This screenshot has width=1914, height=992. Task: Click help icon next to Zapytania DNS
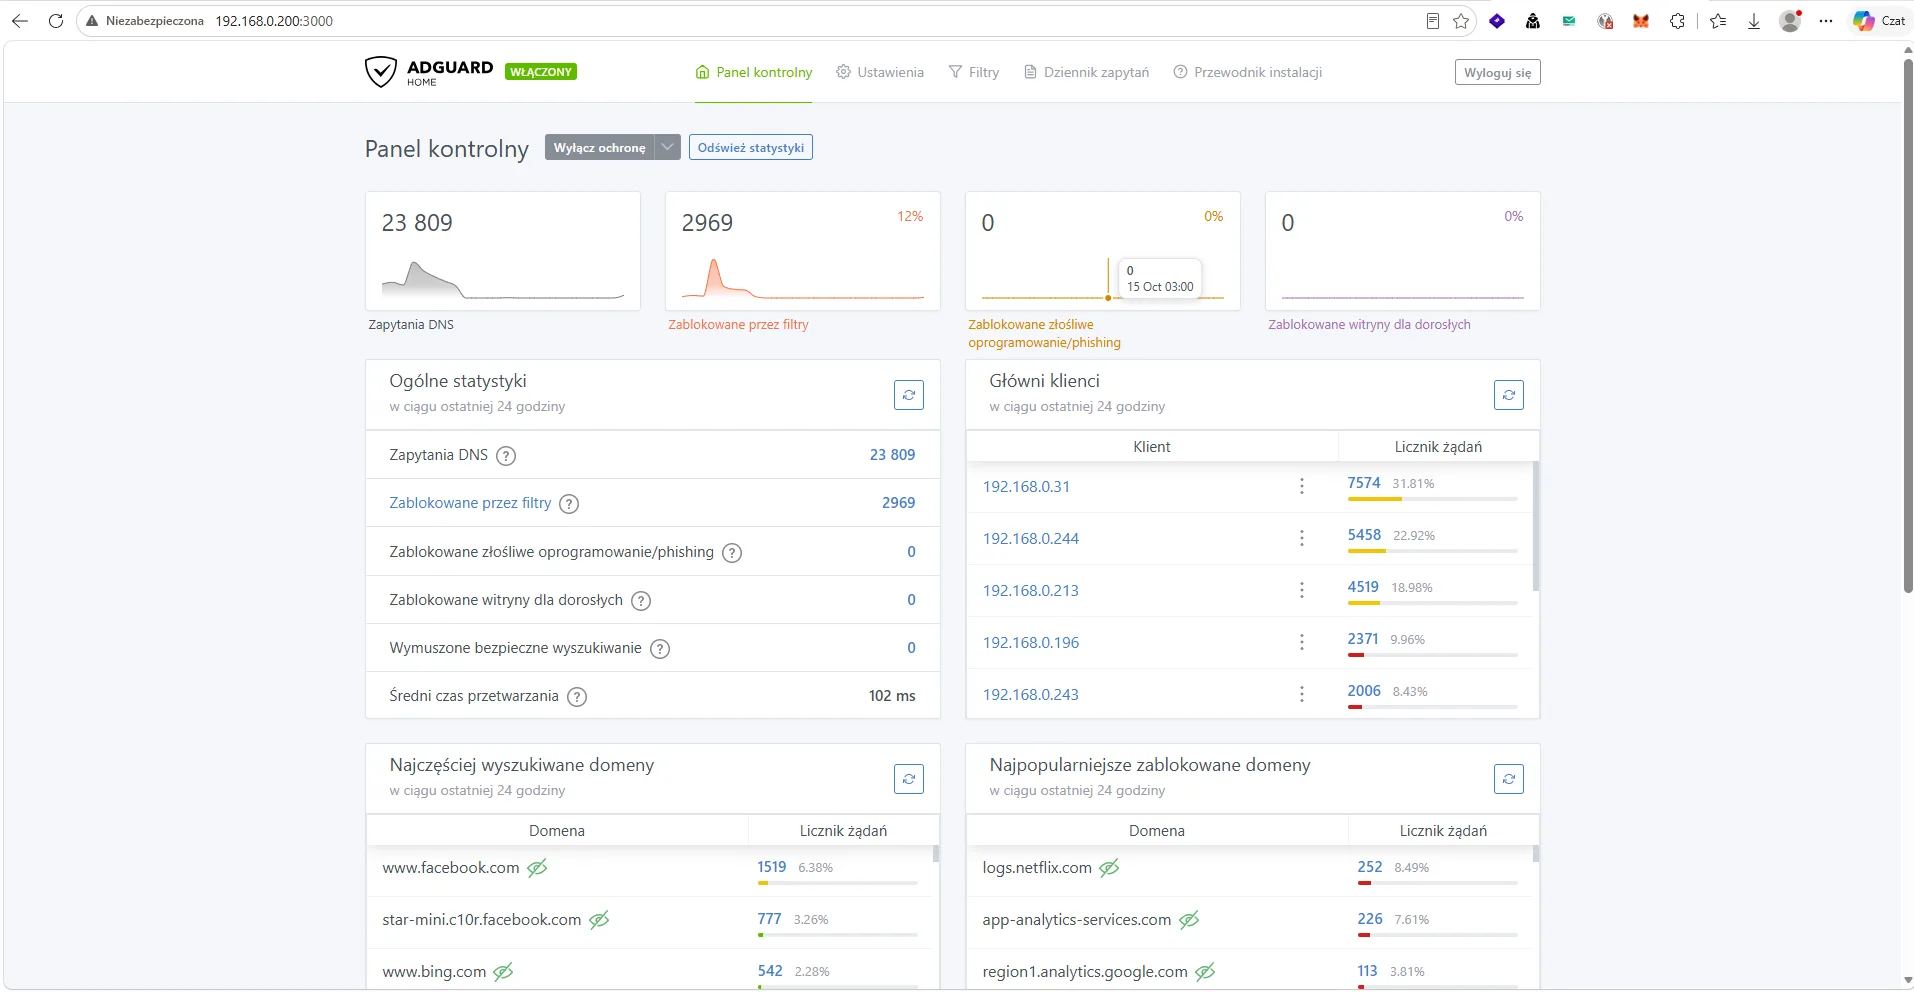tap(506, 456)
